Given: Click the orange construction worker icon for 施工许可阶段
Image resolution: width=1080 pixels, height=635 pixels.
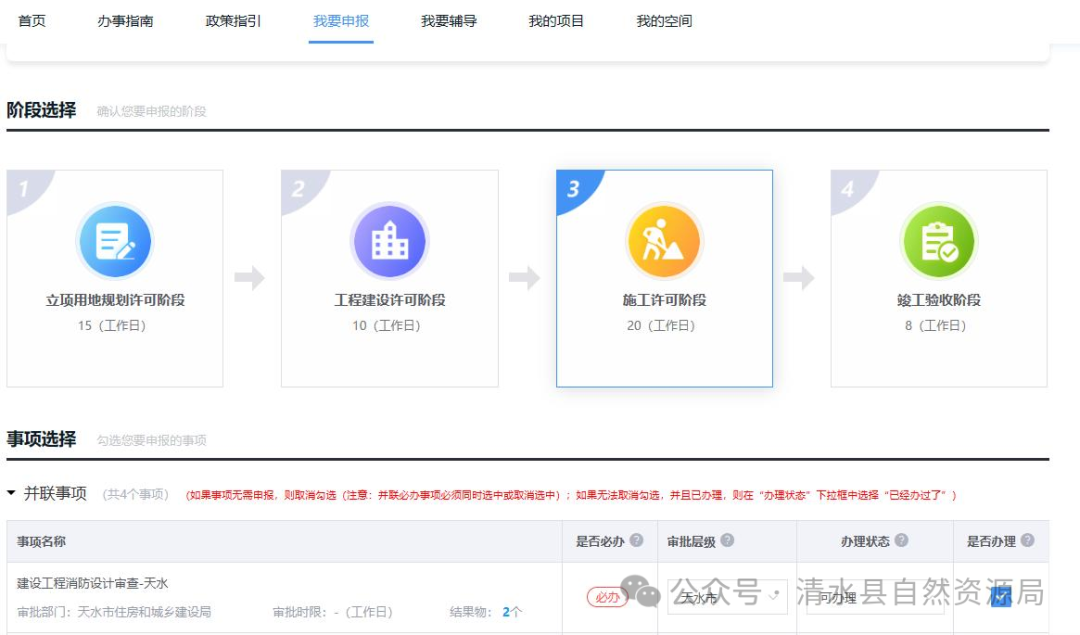Looking at the screenshot, I should click(x=664, y=240).
